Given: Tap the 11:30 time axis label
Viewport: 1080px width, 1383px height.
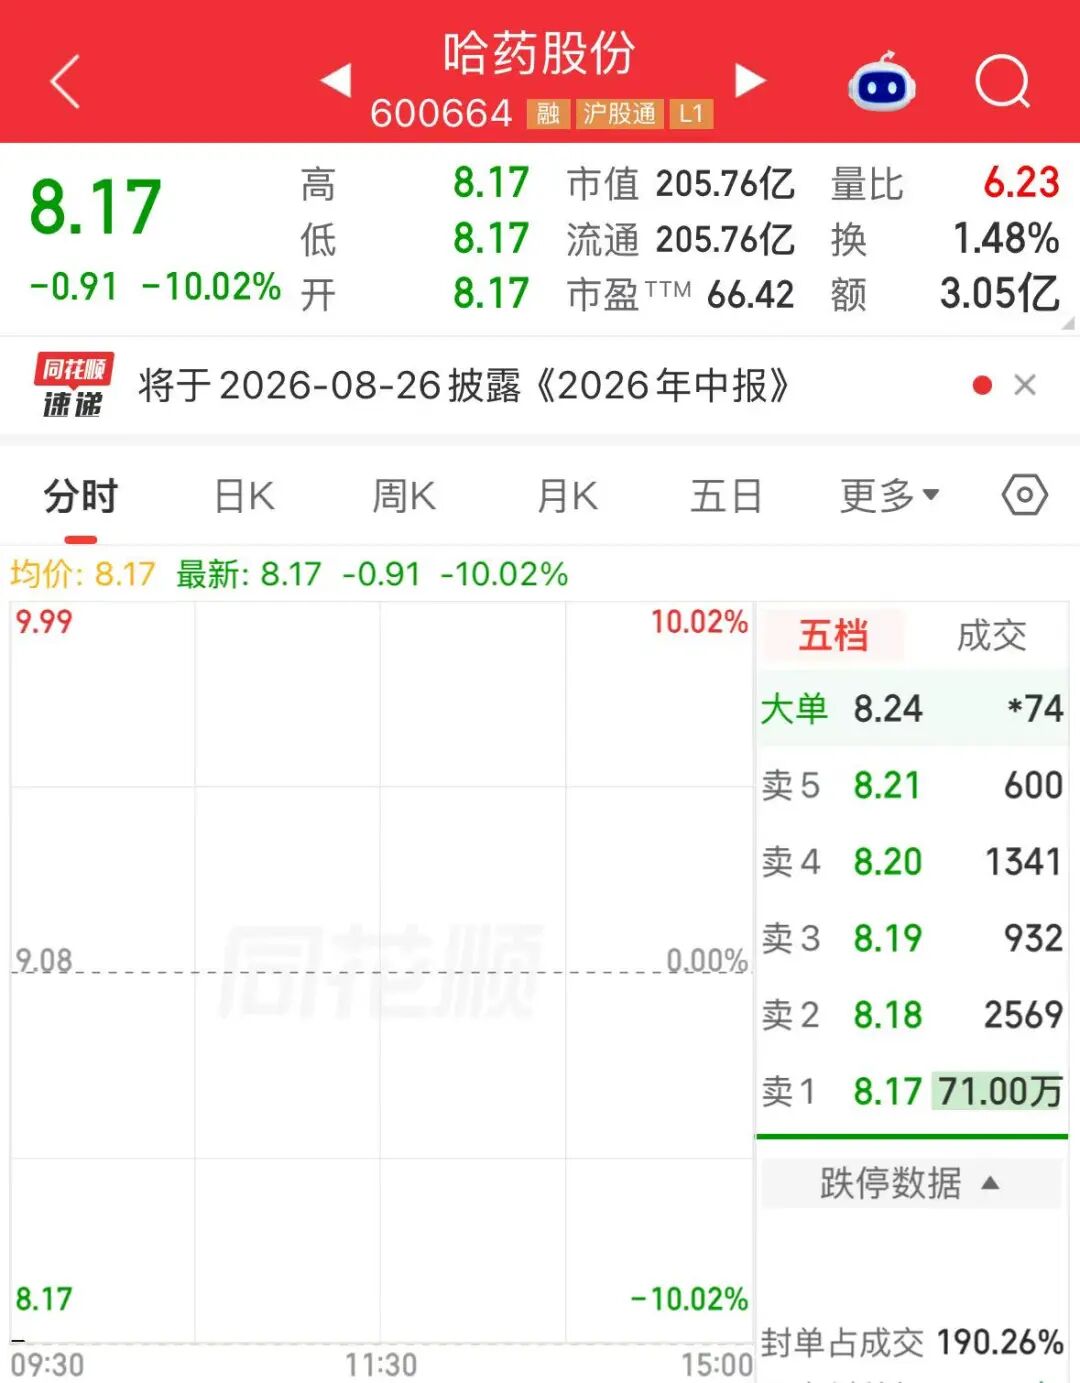Looking at the screenshot, I should click(381, 1365).
